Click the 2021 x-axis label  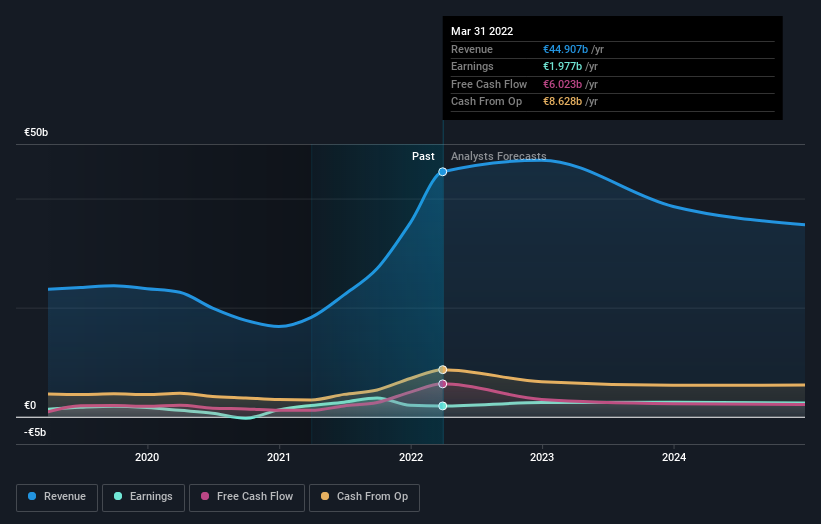[279, 457]
